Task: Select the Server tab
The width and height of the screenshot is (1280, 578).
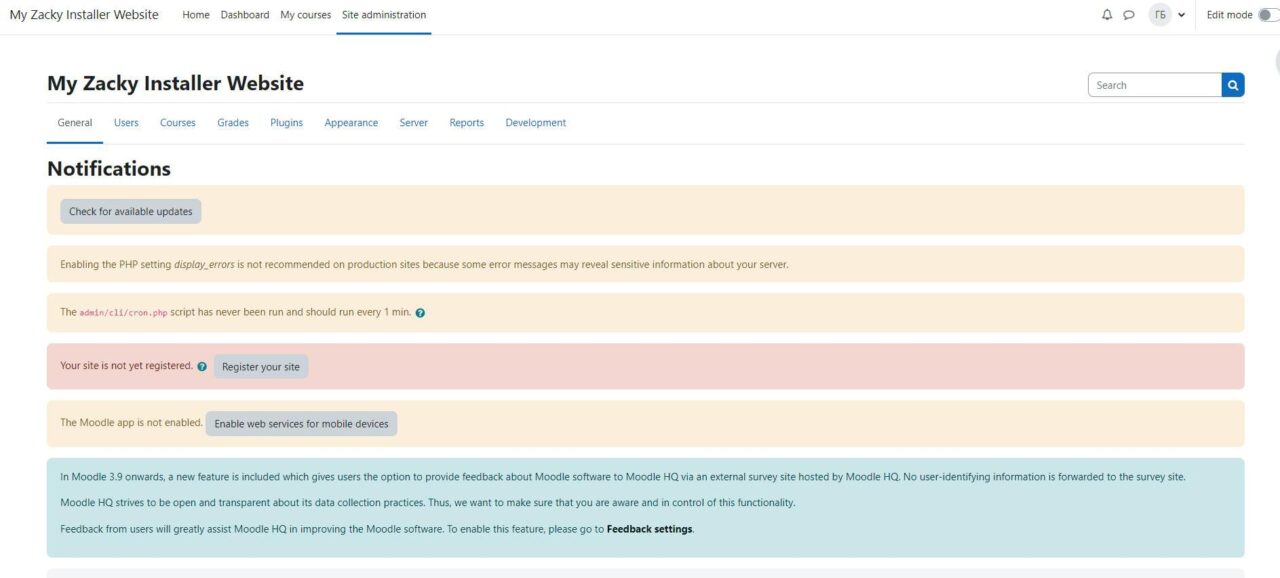Action: [413, 122]
